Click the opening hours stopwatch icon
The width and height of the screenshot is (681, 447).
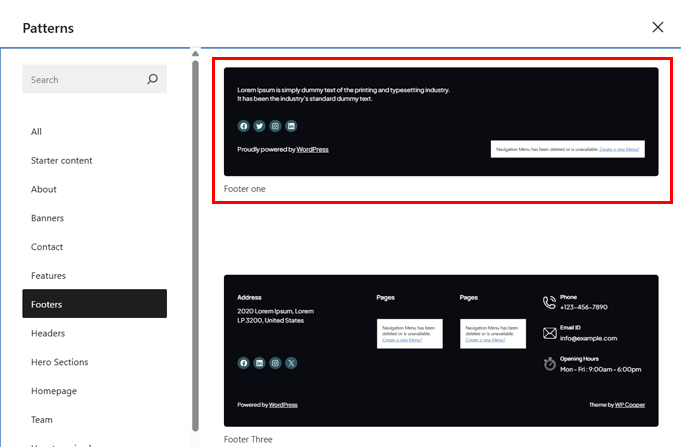tap(549, 364)
